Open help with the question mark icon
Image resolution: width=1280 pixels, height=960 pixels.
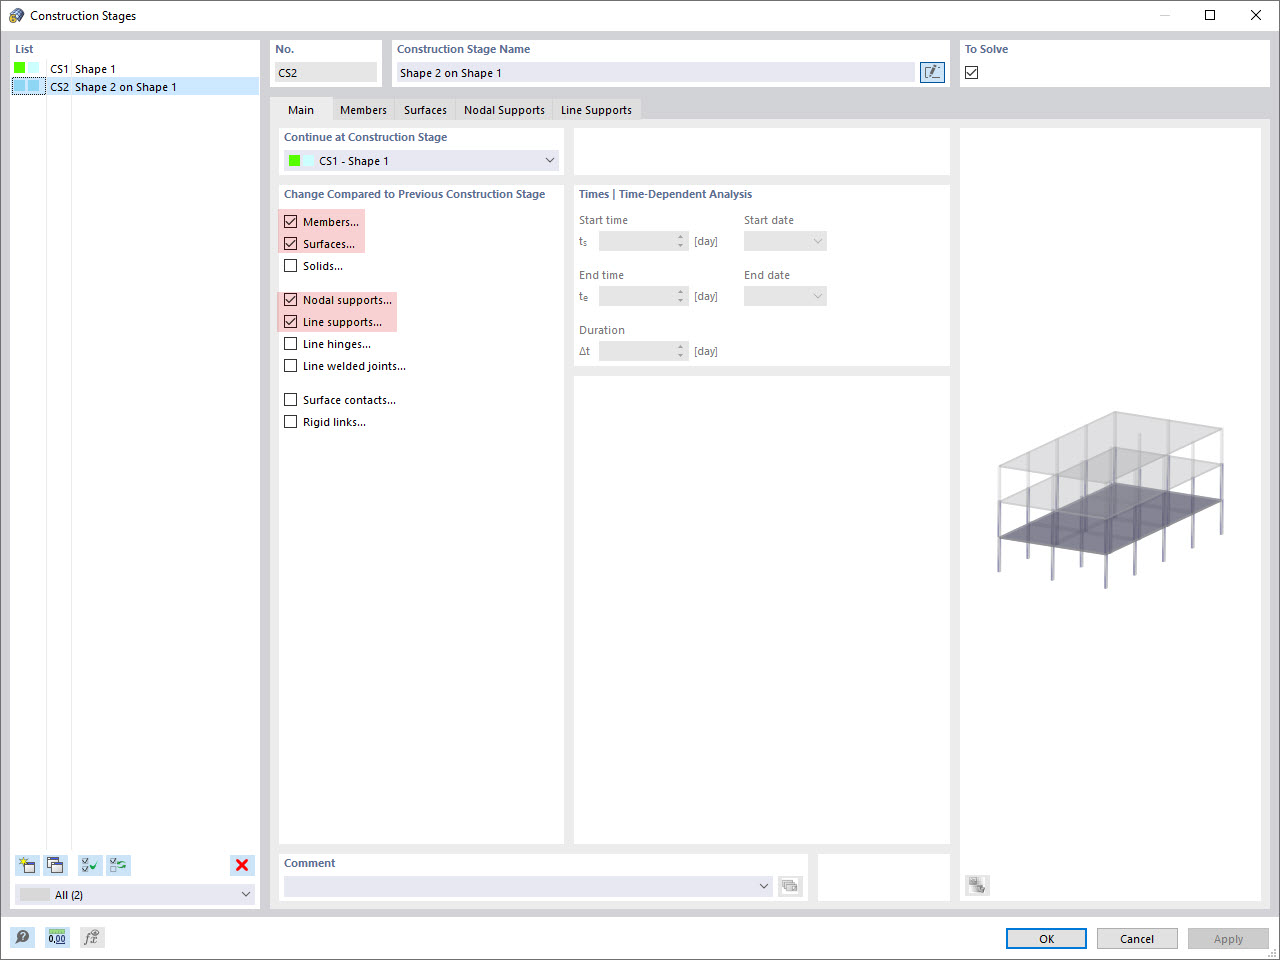(22, 937)
